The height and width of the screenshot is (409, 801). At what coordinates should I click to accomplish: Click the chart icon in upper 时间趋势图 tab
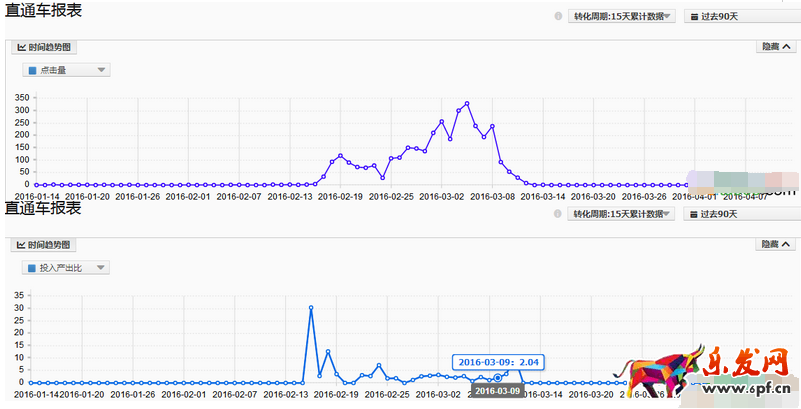tap(21, 47)
